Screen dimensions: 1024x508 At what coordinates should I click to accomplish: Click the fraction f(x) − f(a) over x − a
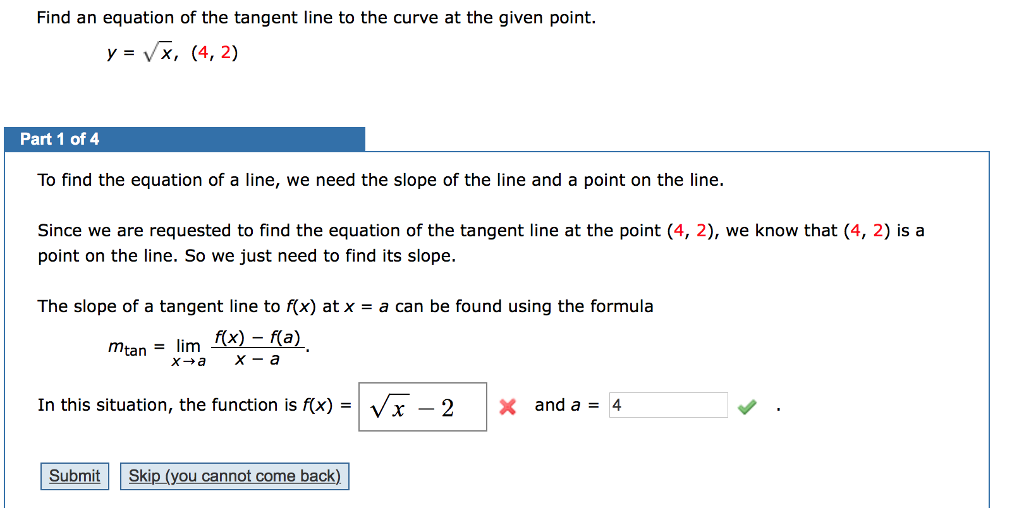(x=257, y=347)
